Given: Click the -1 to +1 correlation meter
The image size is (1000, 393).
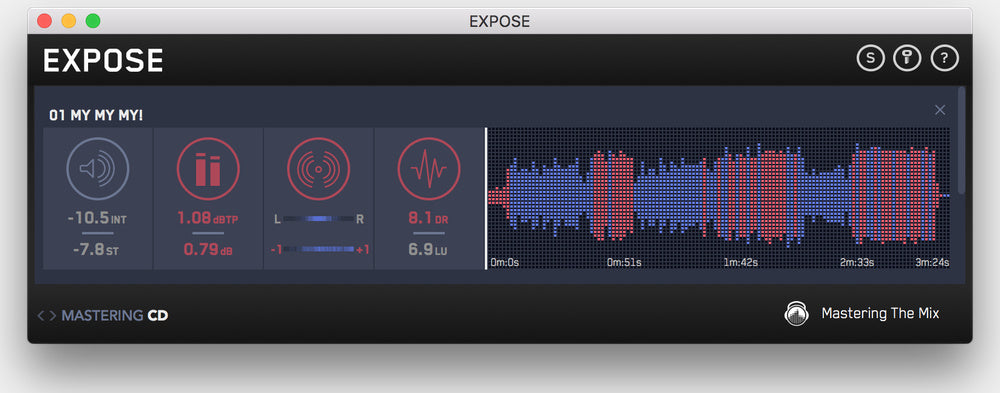Looking at the screenshot, I should [319, 249].
